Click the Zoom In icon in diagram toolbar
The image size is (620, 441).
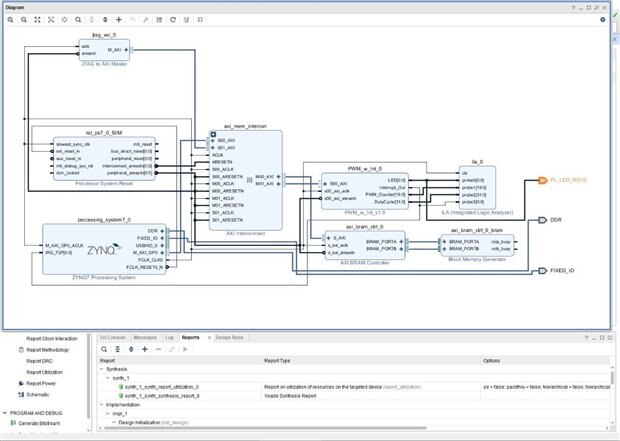click(x=9, y=19)
